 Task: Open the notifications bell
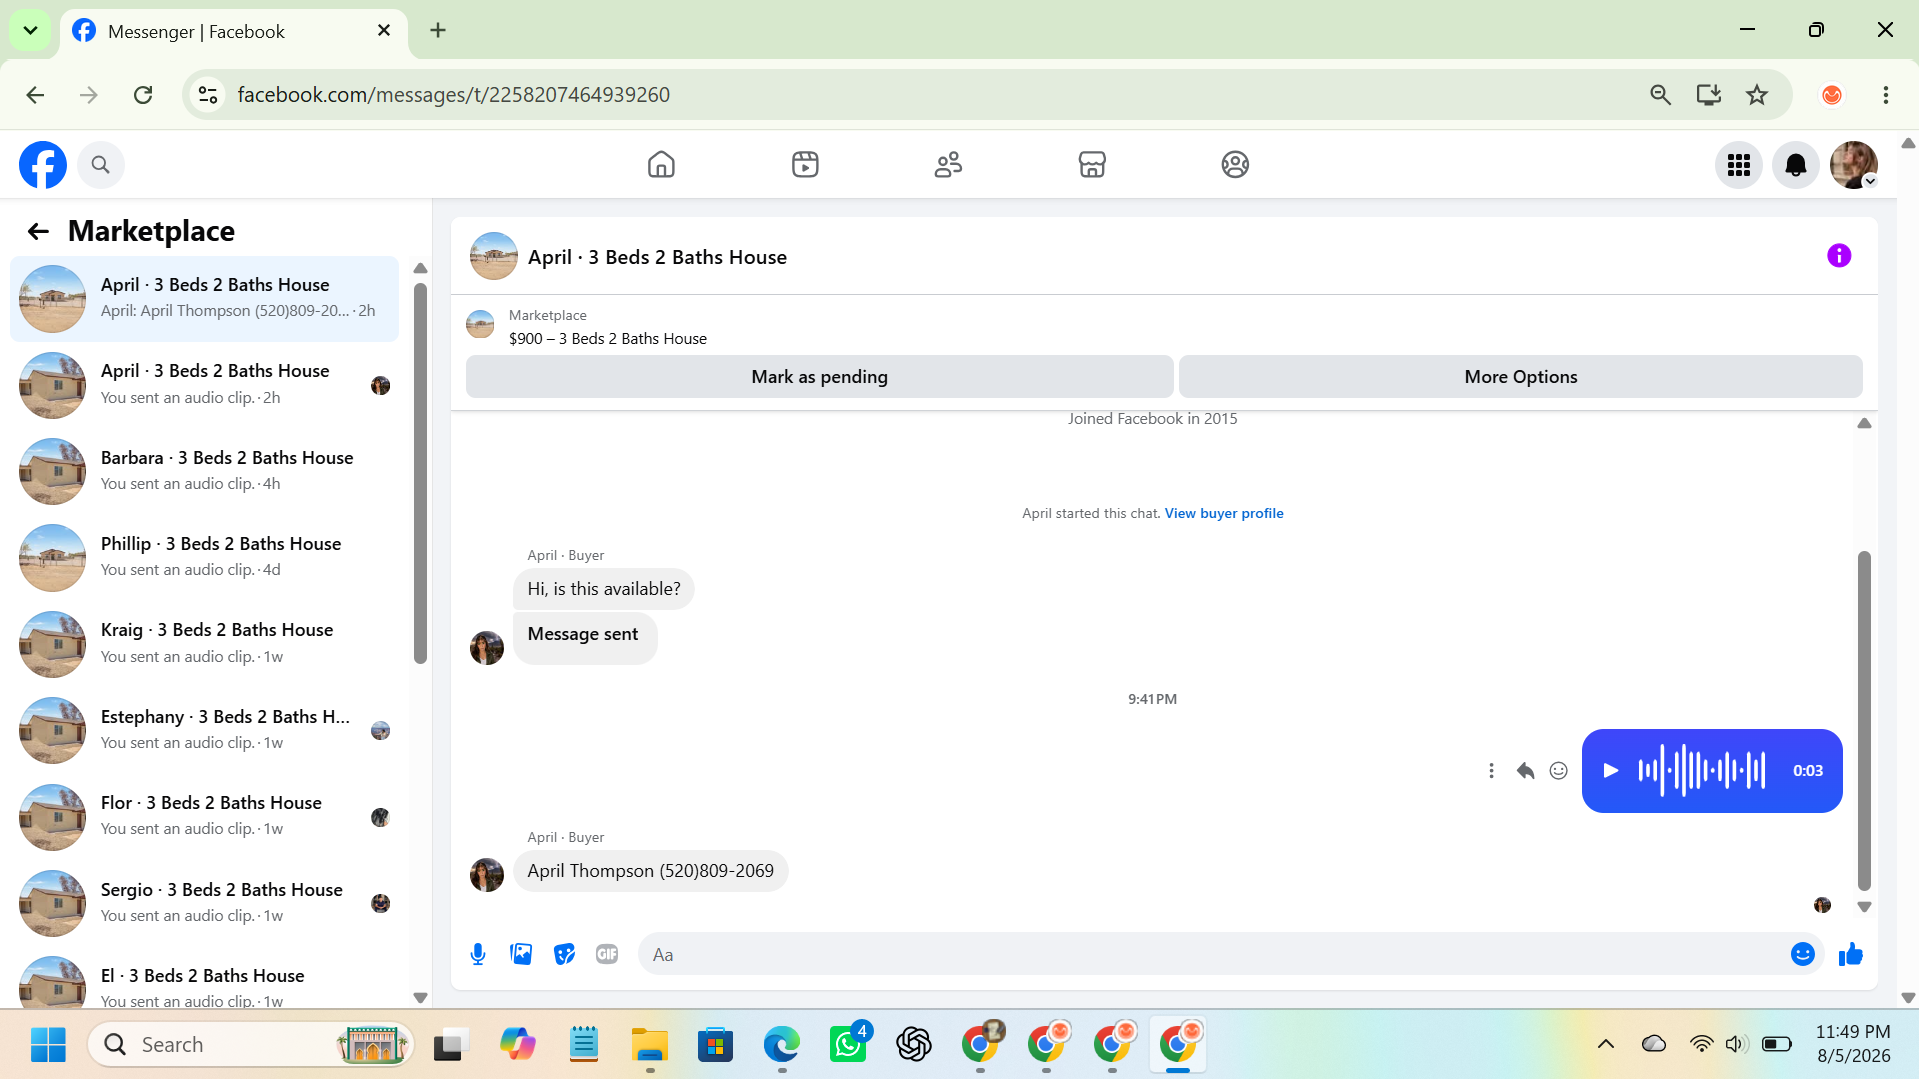pyautogui.click(x=1796, y=165)
